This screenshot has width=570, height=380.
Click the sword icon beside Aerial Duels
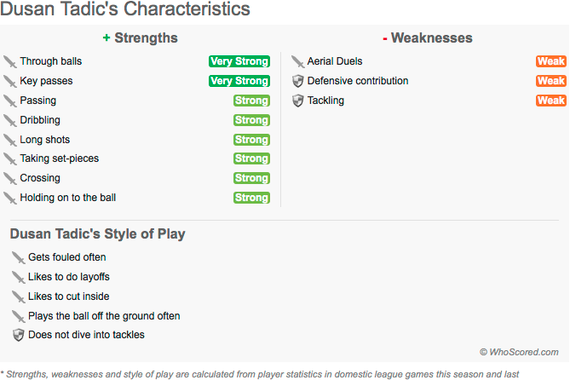click(x=298, y=62)
